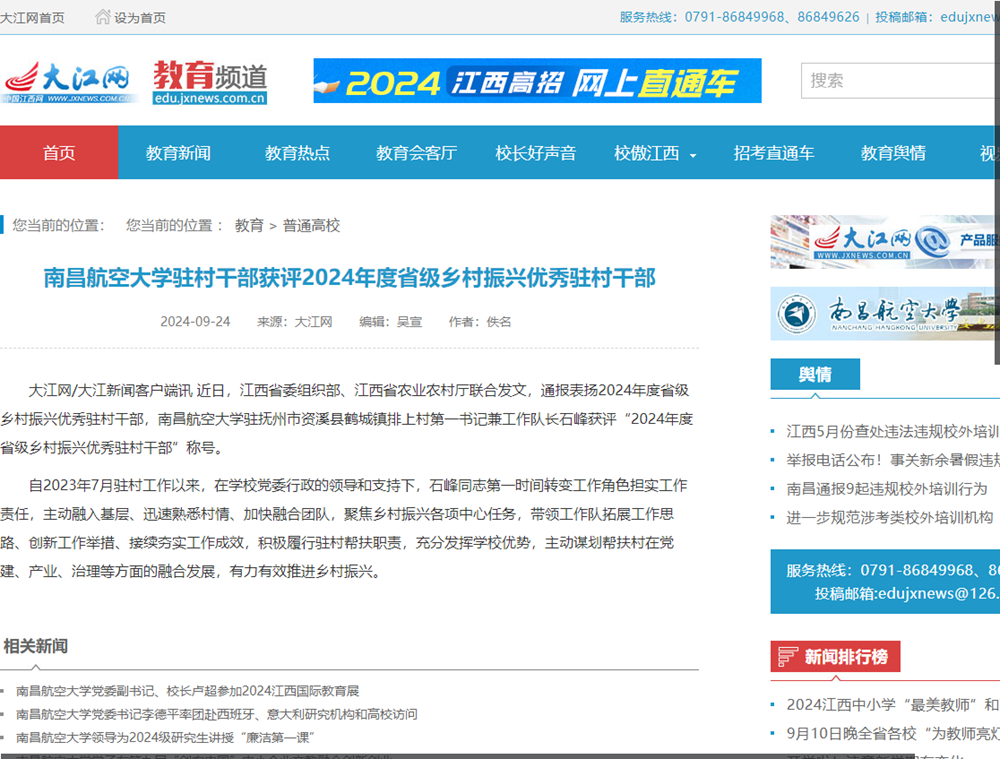Open the 招考直通车 nav tab

click(x=775, y=153)
